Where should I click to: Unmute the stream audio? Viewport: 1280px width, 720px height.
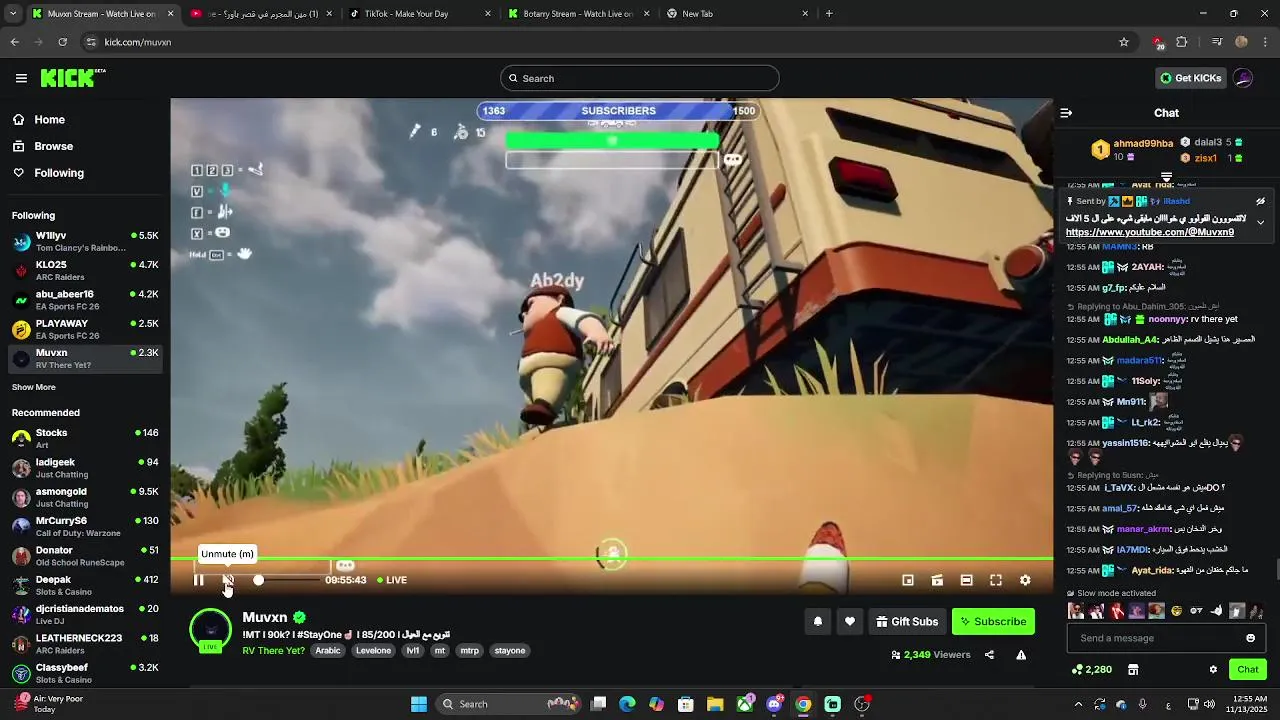(x=228, y=580)
